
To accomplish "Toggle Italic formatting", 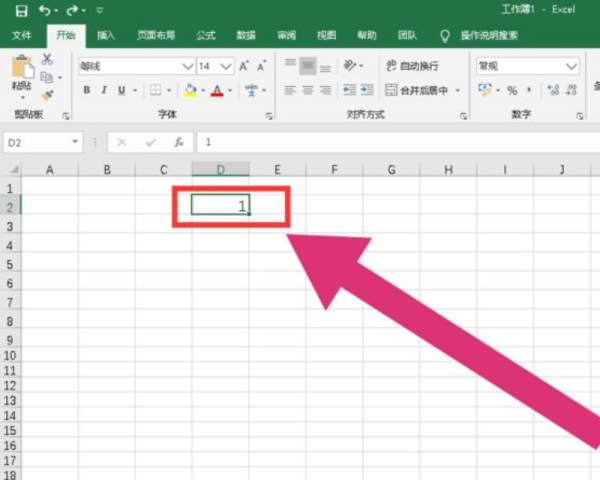I will pyautogui.click(x=104, y=90).
